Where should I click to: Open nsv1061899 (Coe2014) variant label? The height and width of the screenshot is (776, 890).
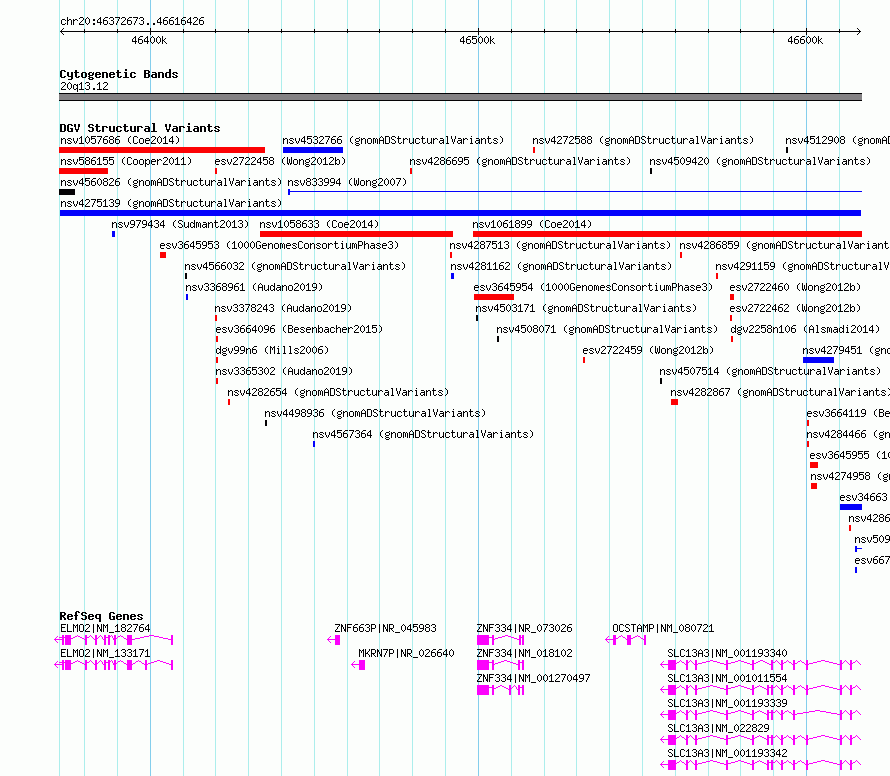(x=532, y=224)
